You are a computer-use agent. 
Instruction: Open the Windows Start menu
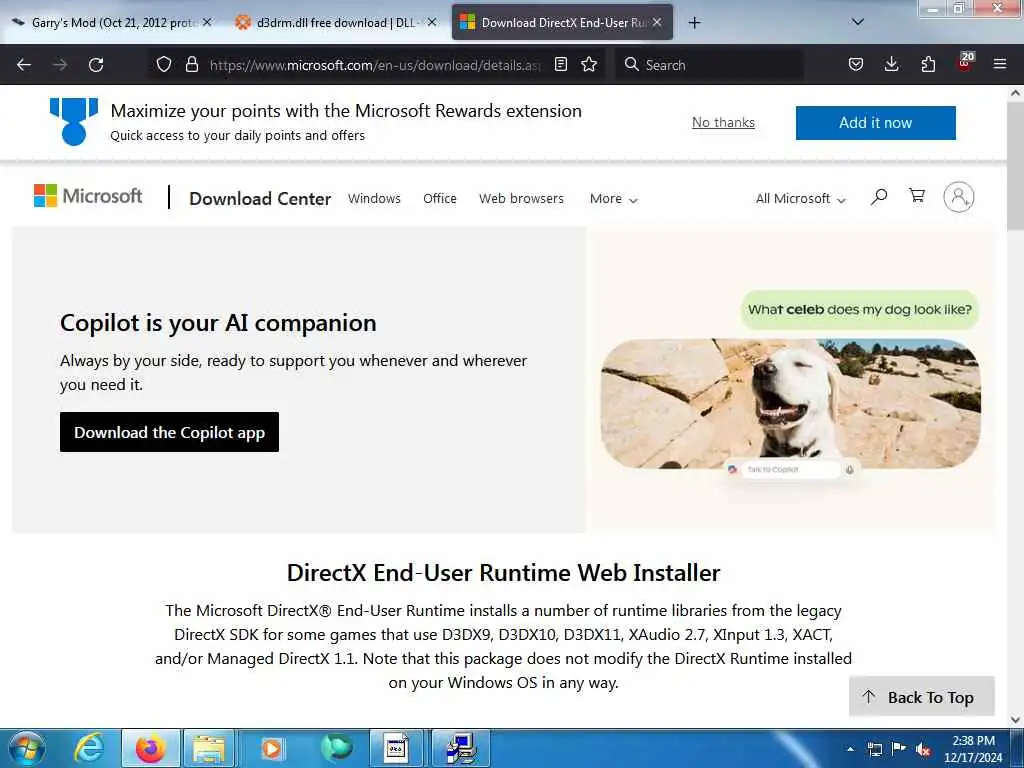[27, 748]
